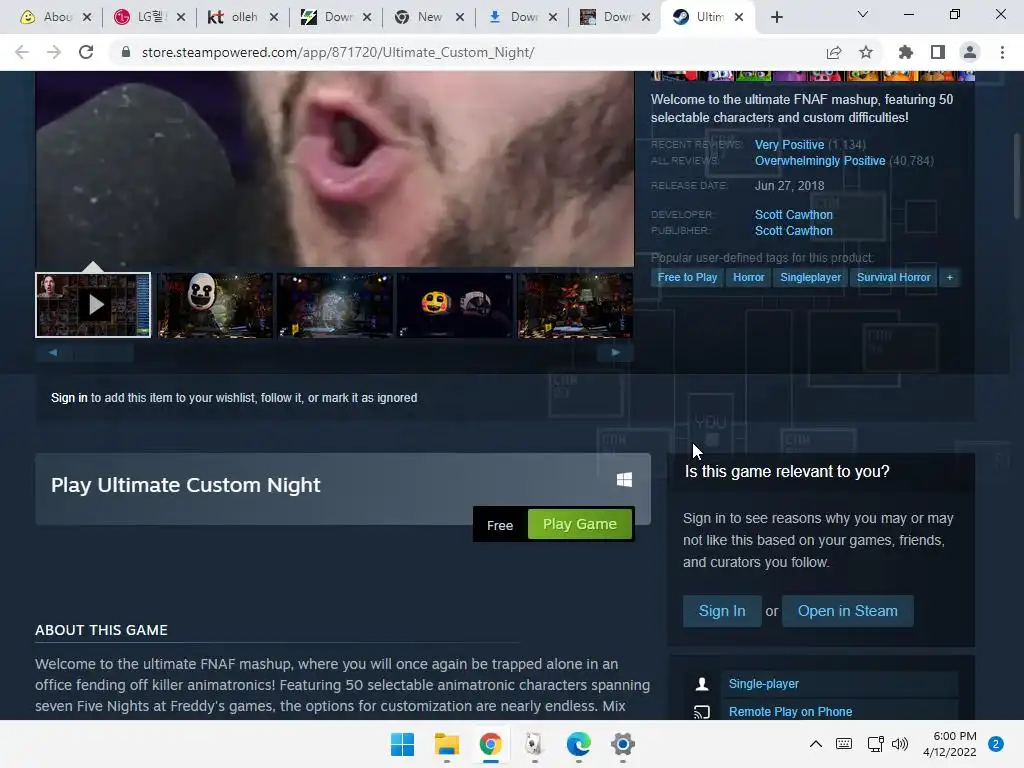The height and width of the screenshot is (768, 1024).
Task: Expand more tags with plus button
Action: coord(950,278)
